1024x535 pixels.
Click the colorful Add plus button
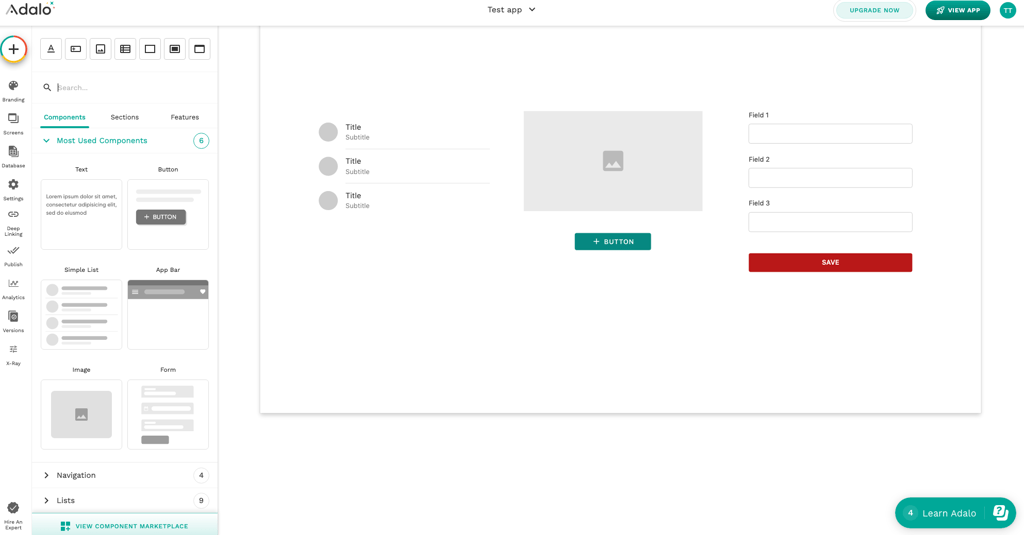coord(13,49)
